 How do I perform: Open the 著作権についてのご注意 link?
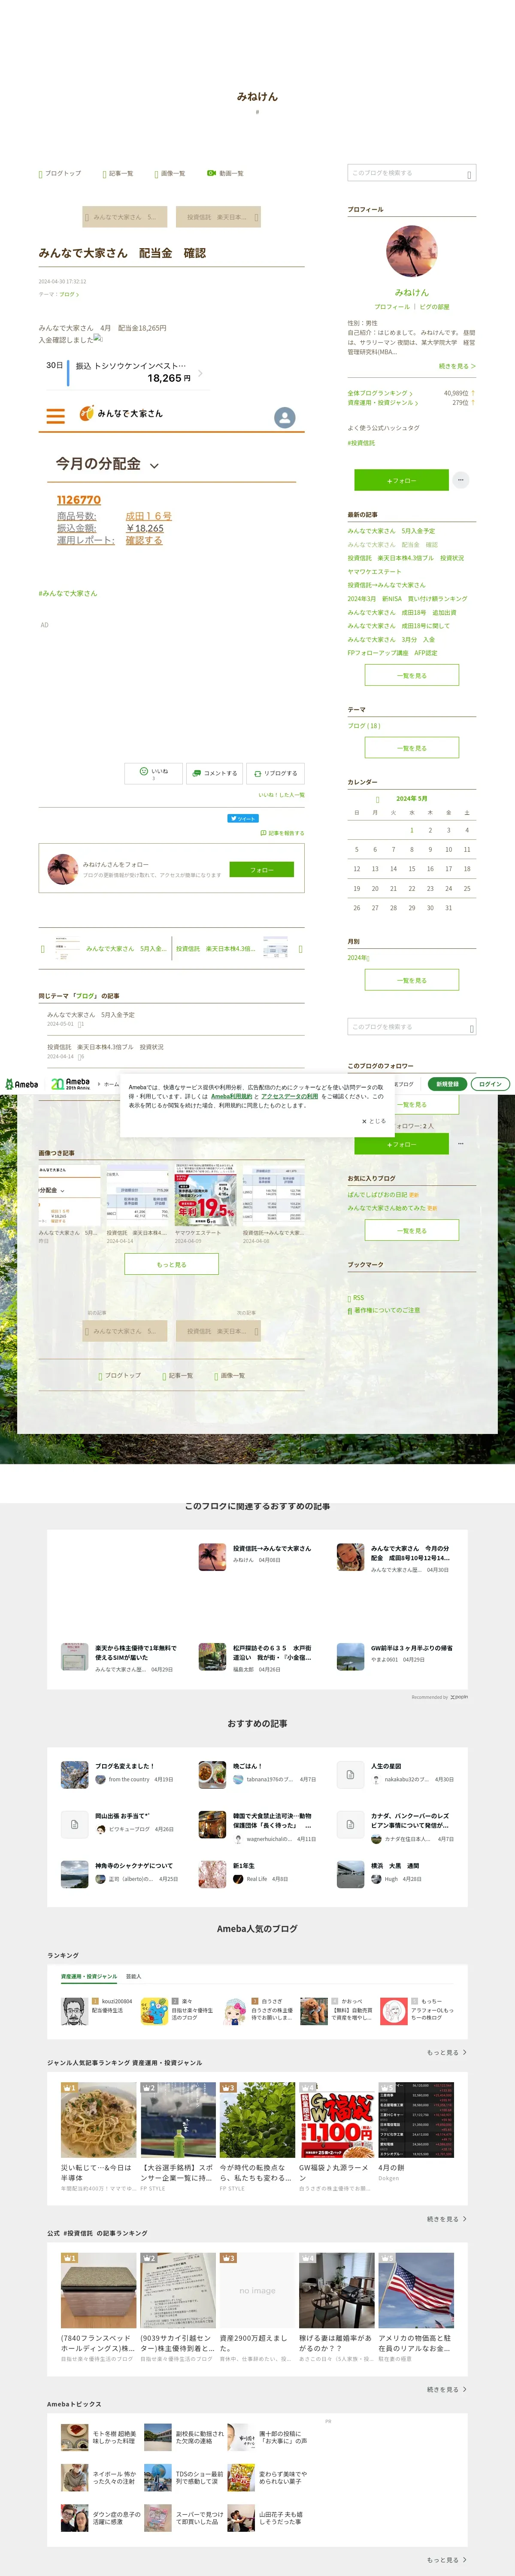(x=384, y=1310)
